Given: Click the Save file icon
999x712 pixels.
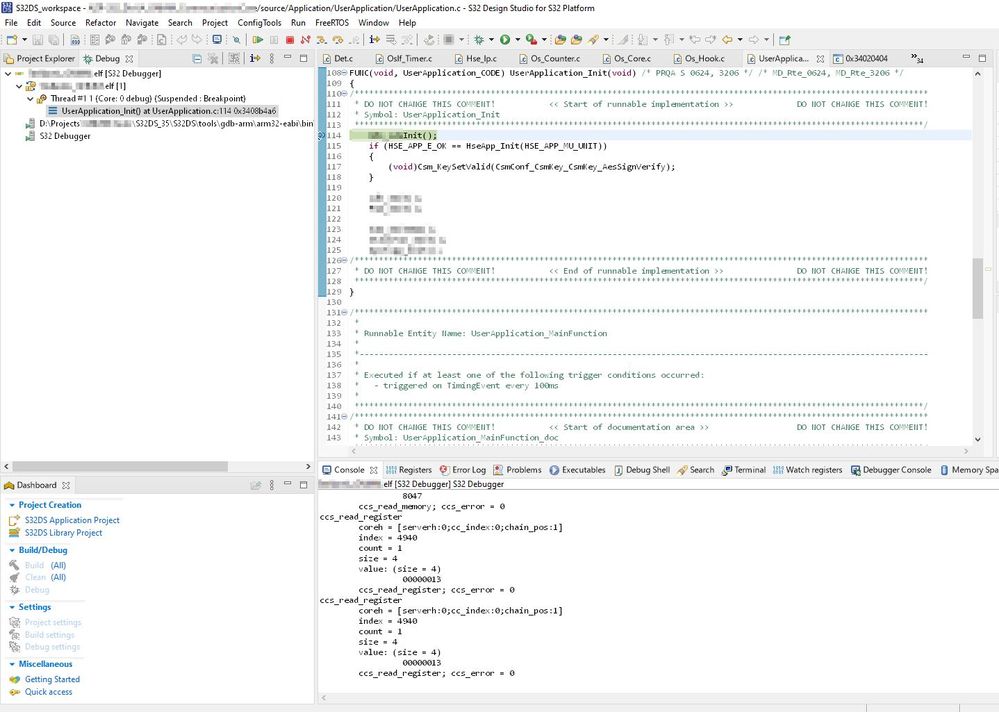Looking at the screenshot, I should tap(38, 39).
